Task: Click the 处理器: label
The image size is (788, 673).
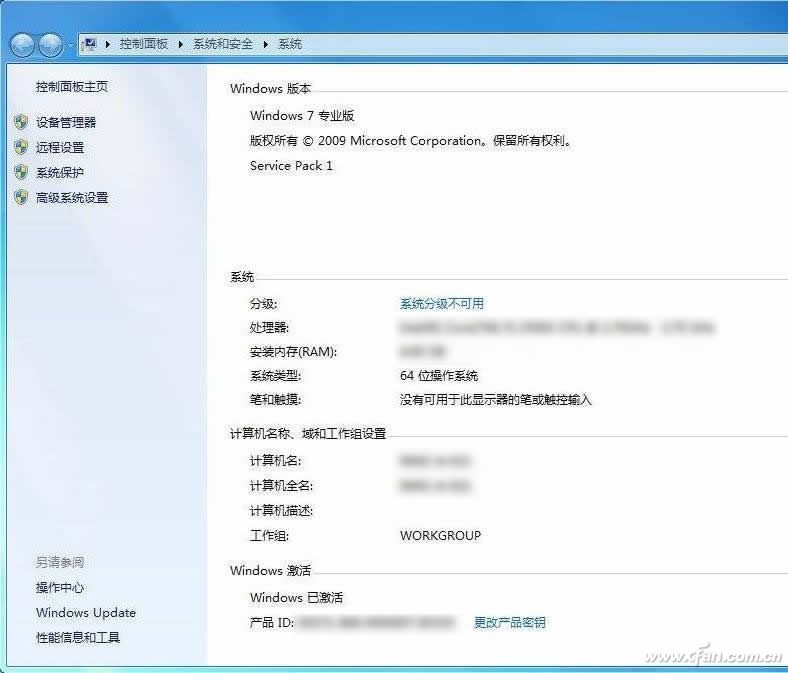Action: point(269,328)
